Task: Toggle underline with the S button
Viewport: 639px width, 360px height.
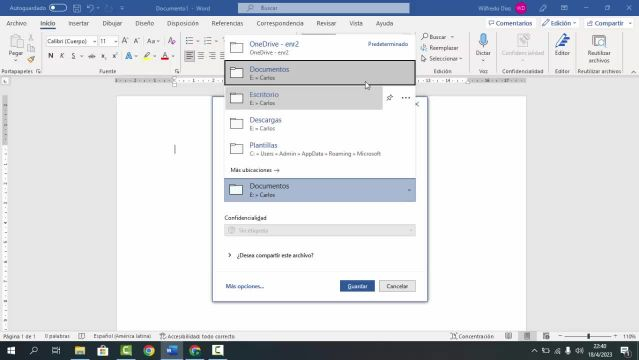Action: point(73,56)
